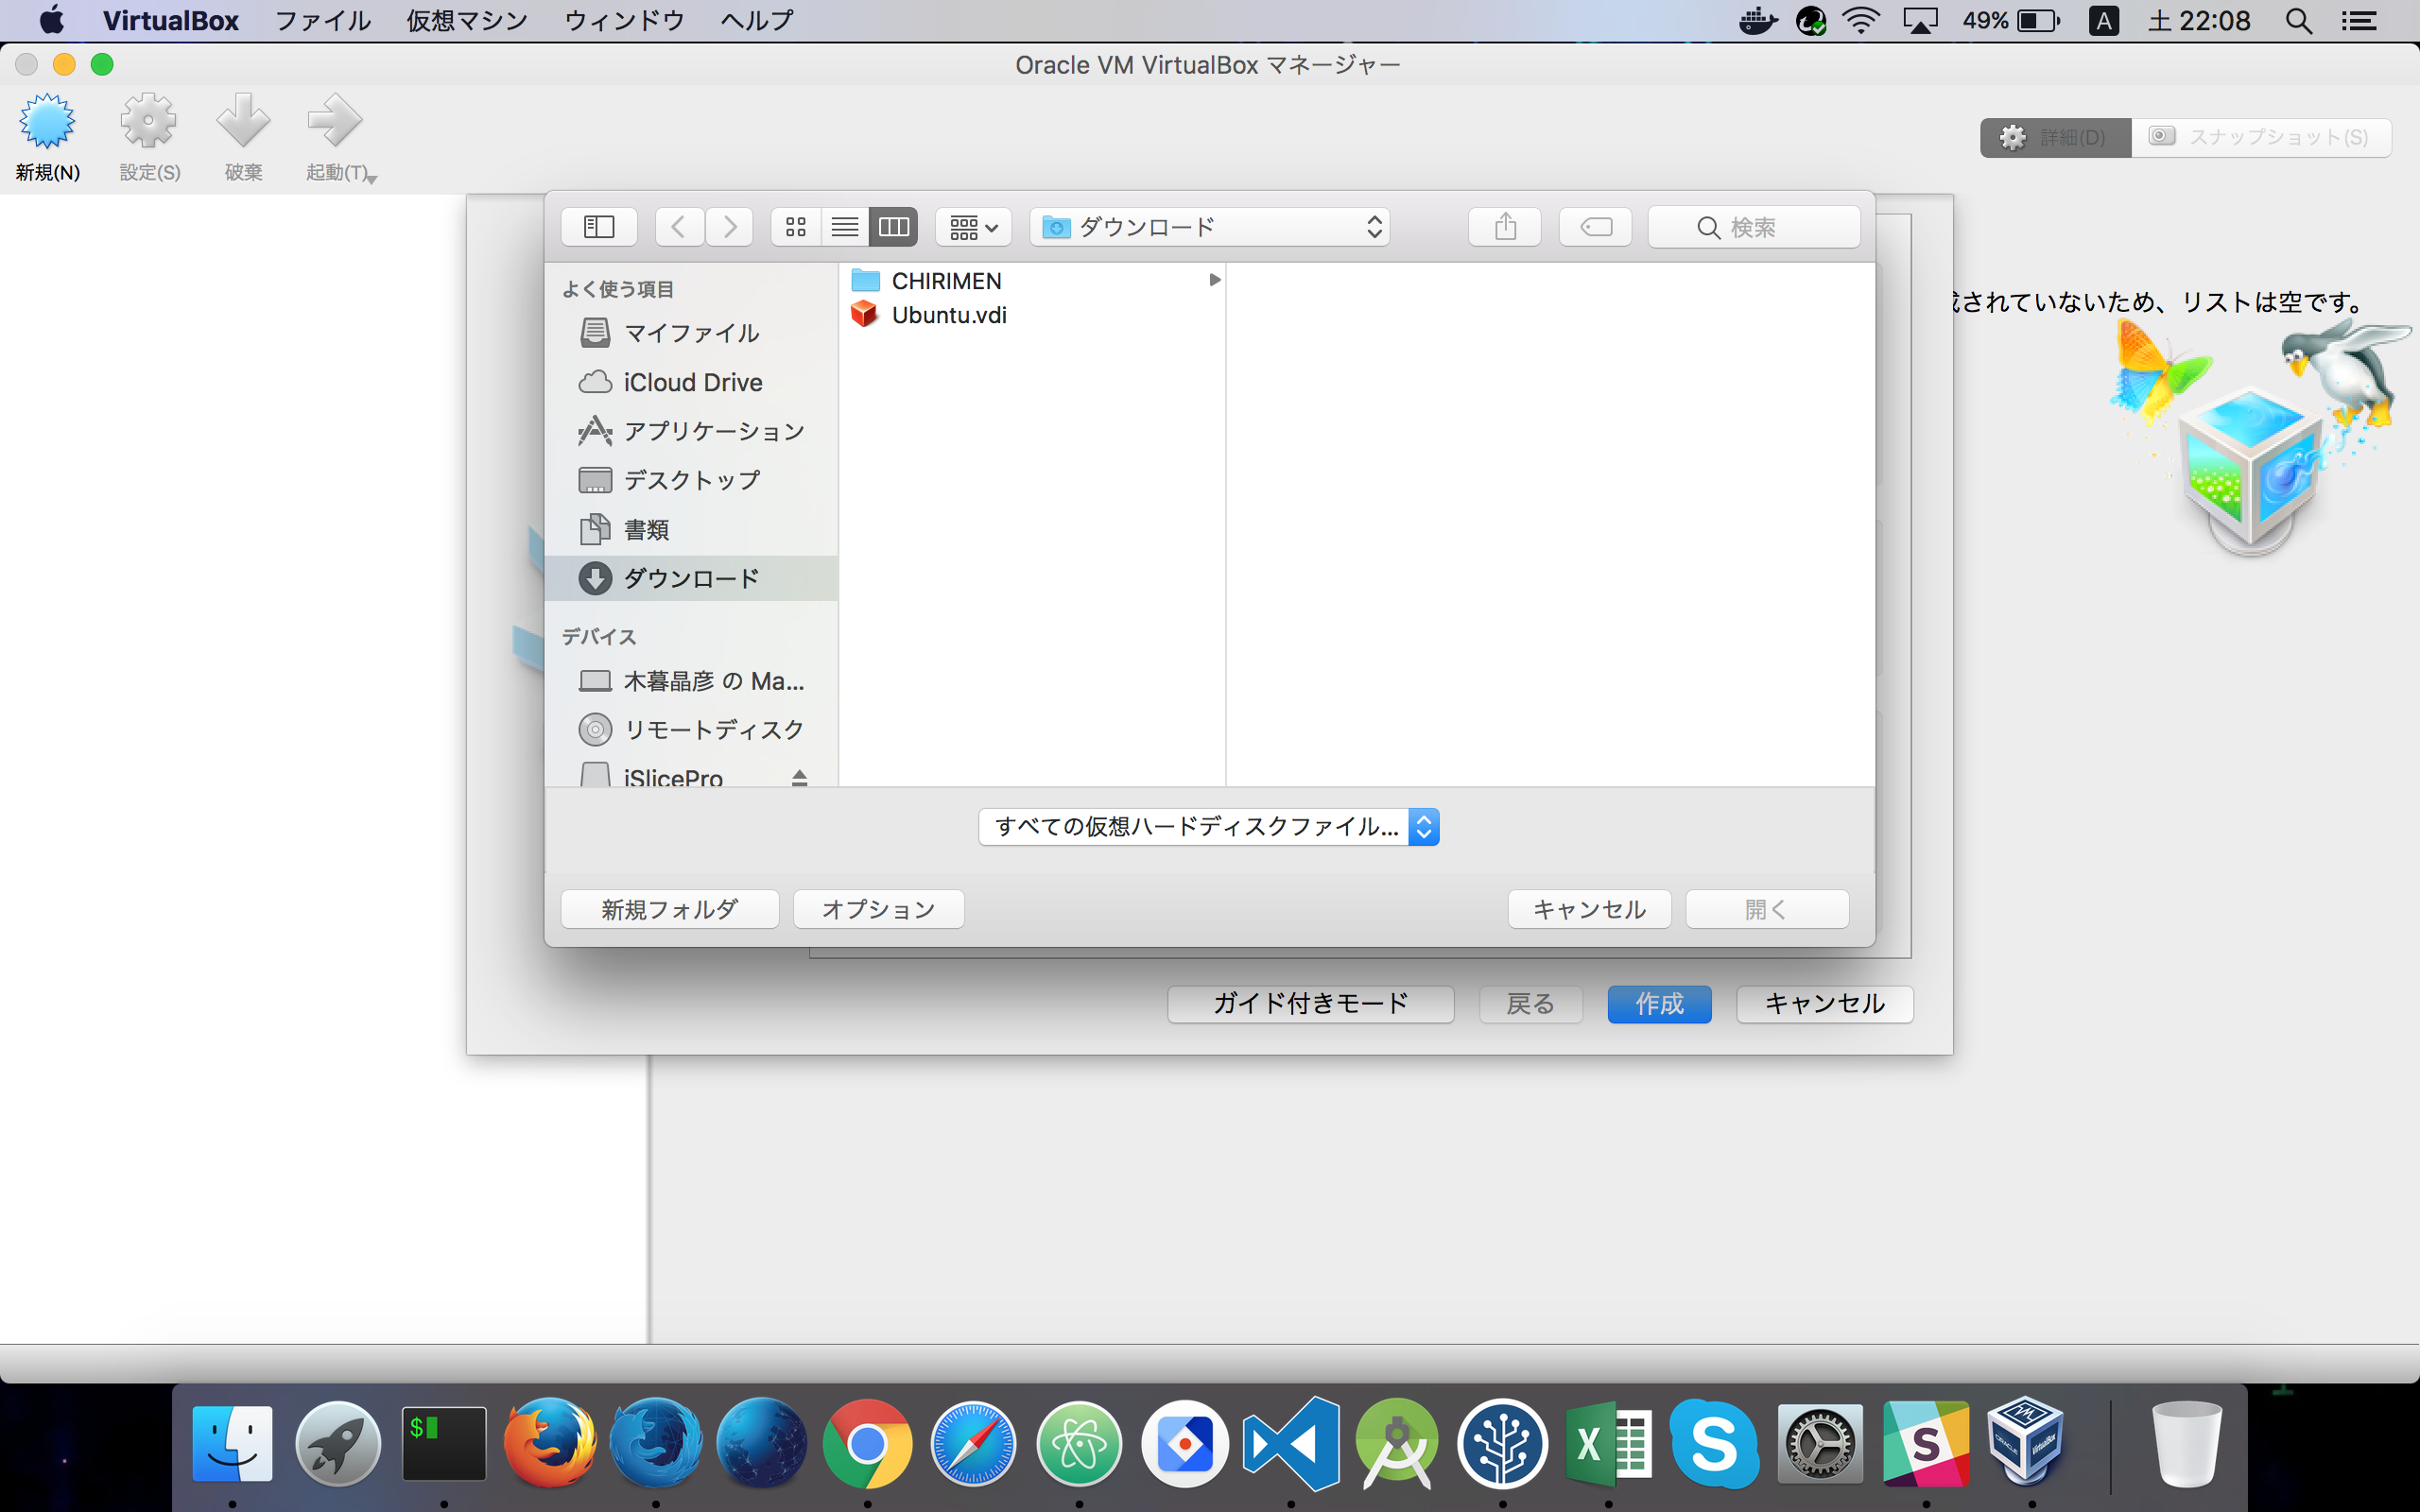
Task: Select iCloud Drive in sidebar
Action: (x=692, y=382)
